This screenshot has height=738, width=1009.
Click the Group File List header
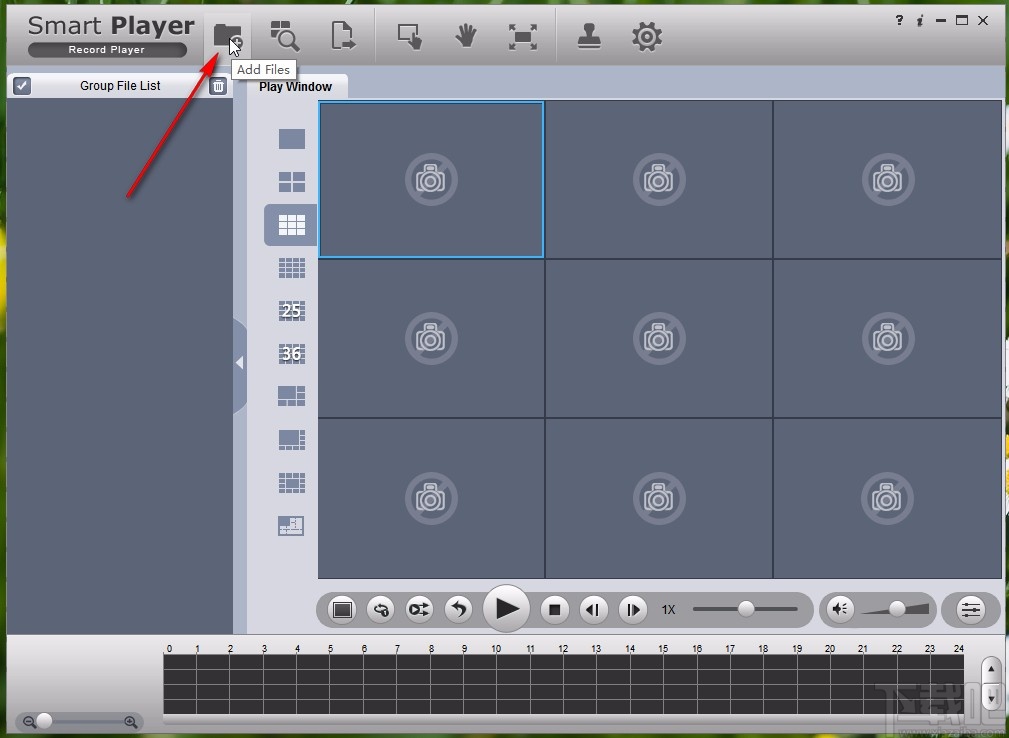pos(120,86)
